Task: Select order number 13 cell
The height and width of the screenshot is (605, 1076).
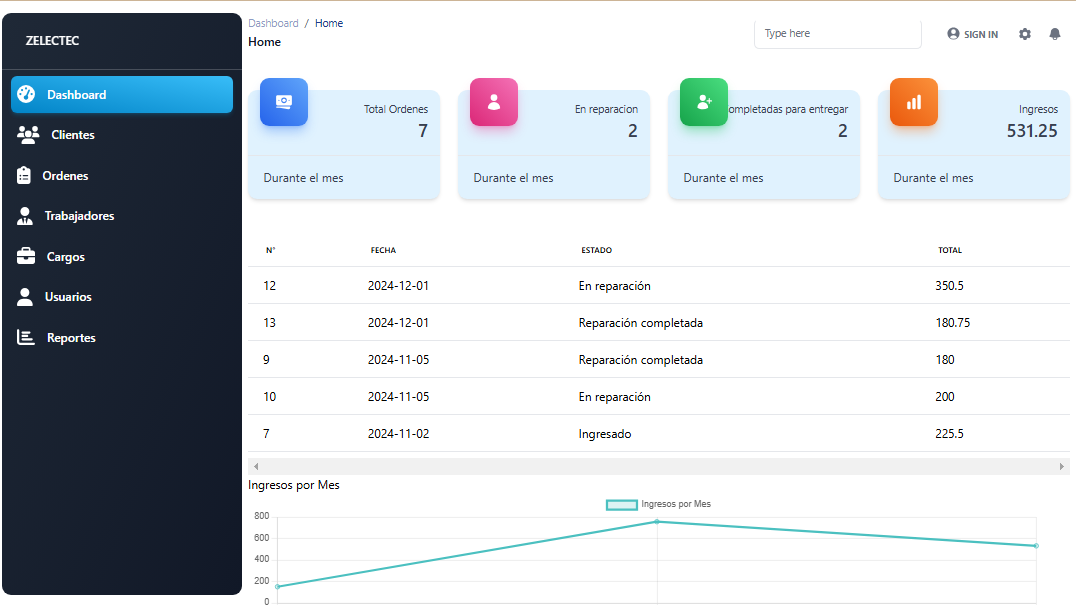Action: 270,322
